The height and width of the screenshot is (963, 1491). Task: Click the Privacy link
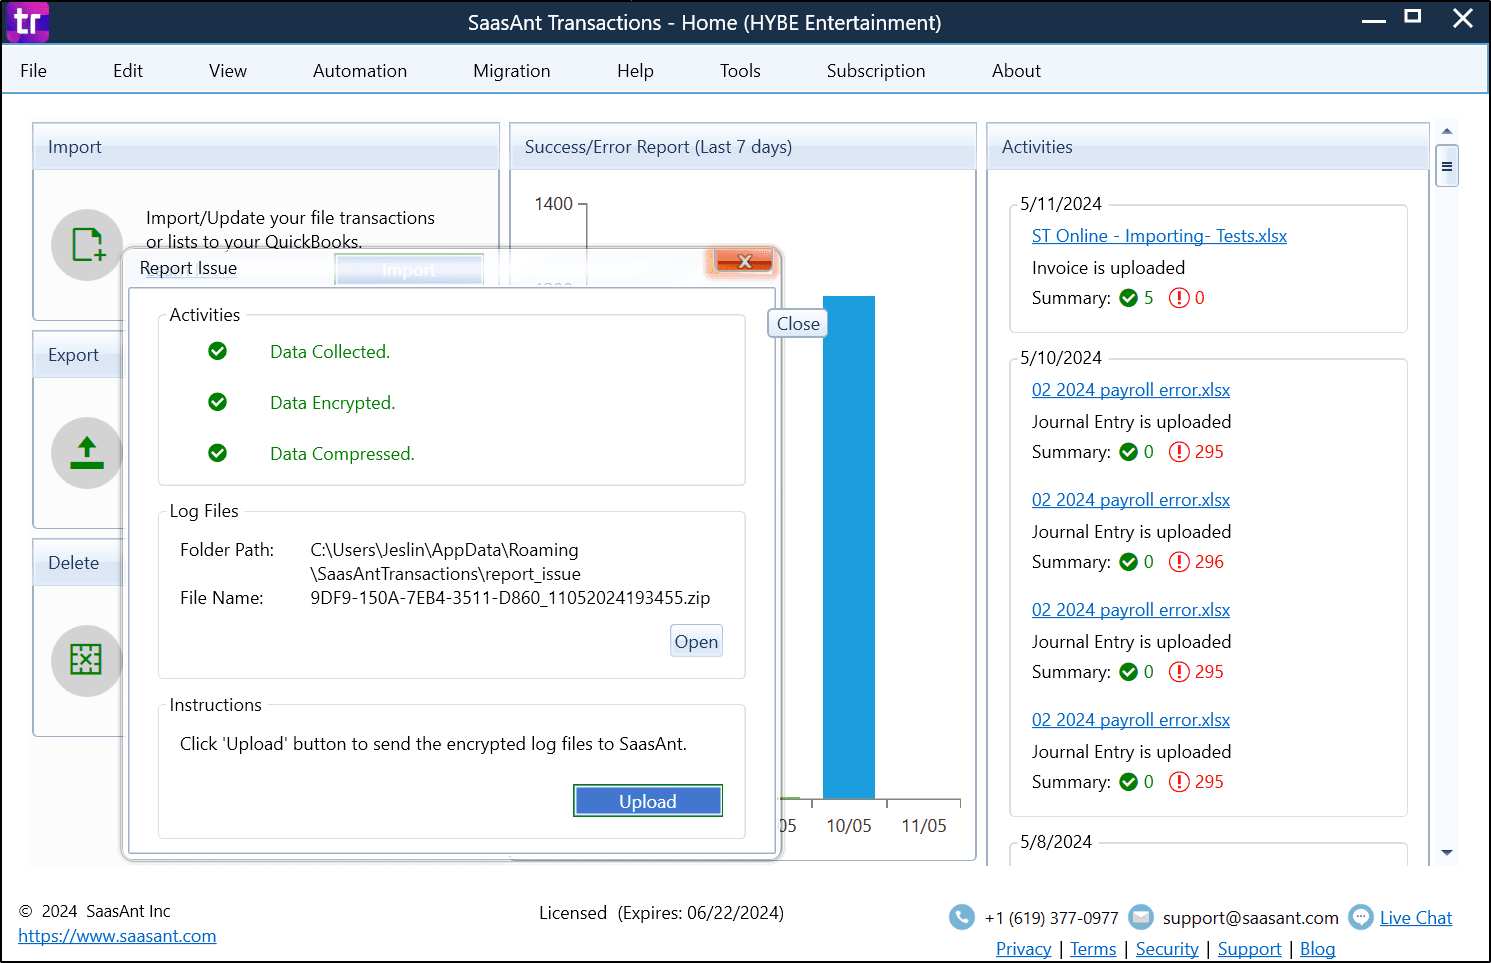coord(1024,949)
